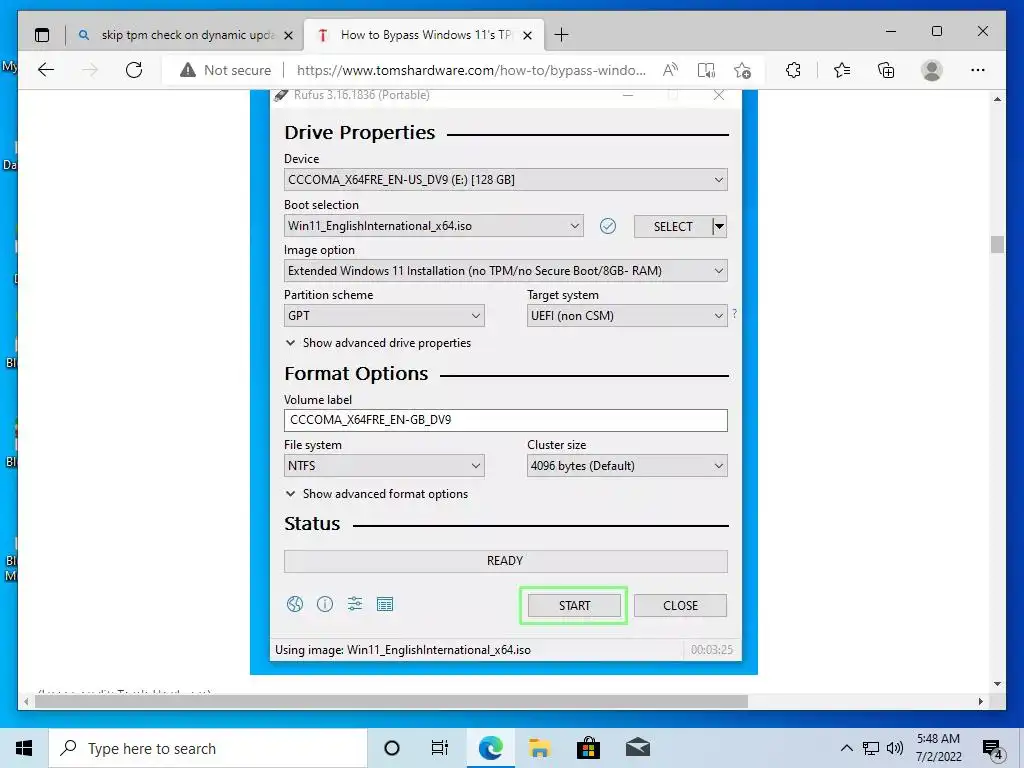
Task: Open Microsoft Store on the taskbar
Action: pyautogui.click(x=588, y=748)
